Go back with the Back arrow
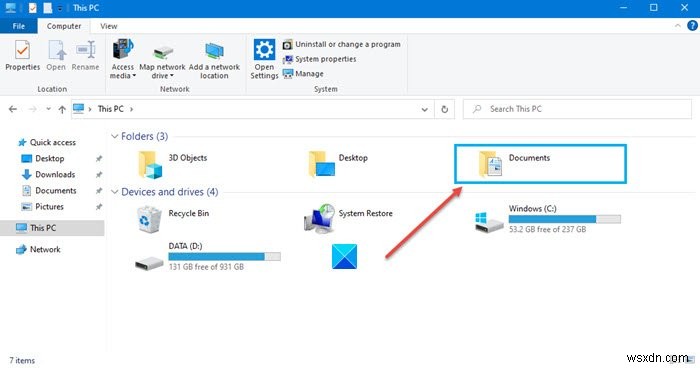Screen dimensions: 700x368 [x=13, y=109]
